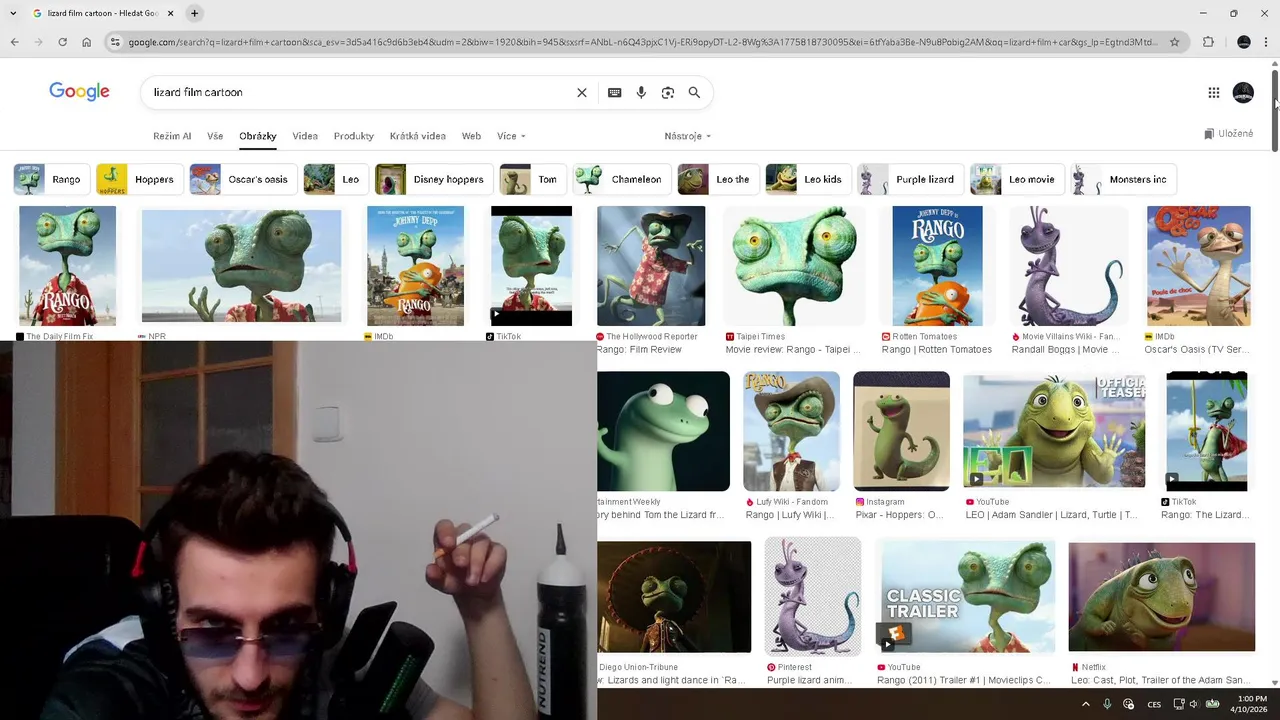1280x720 pixels.
Task: Reload the current page
Action: [62, 42]
